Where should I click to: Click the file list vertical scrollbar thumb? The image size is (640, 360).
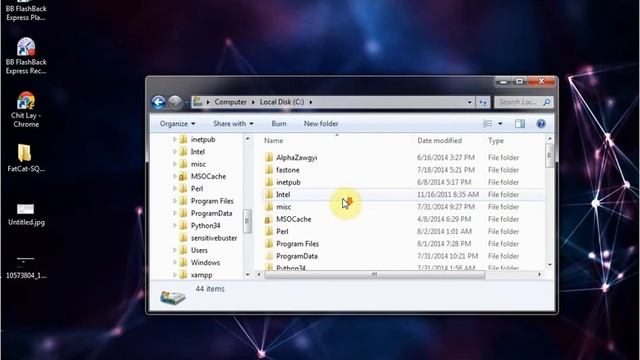(549, 156)
